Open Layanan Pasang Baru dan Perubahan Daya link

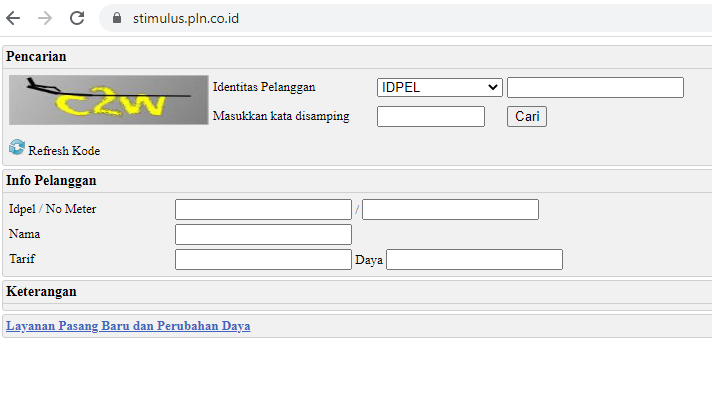tap(128, 326)
